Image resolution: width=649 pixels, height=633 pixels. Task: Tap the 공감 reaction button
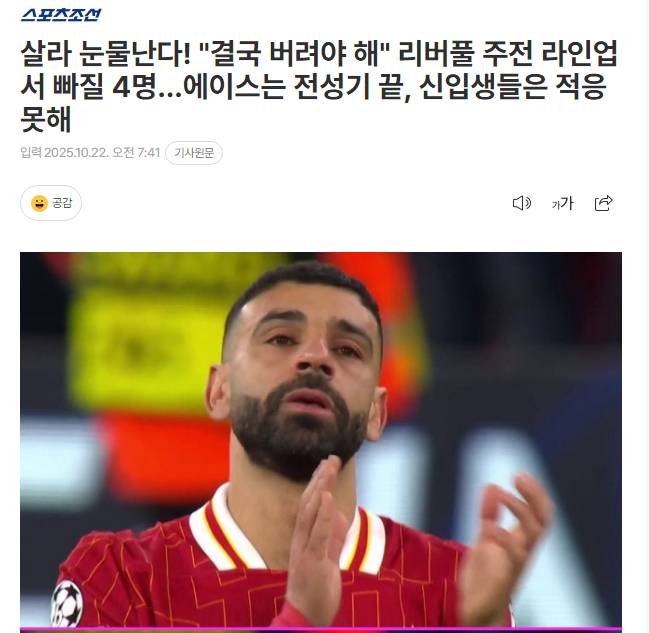point(50,203)
